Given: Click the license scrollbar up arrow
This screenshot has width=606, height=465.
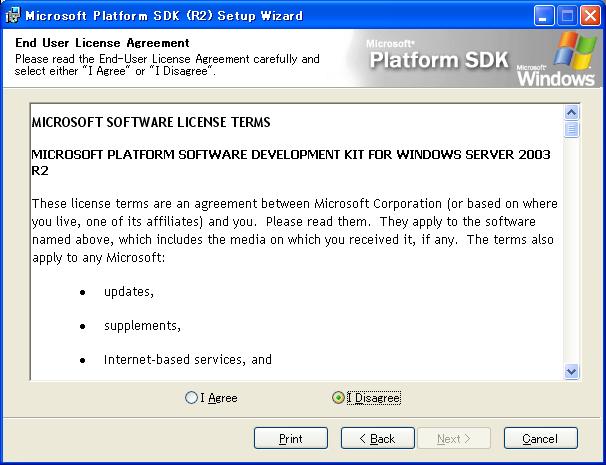Looking at the screenshot, I should click(572, 112).
